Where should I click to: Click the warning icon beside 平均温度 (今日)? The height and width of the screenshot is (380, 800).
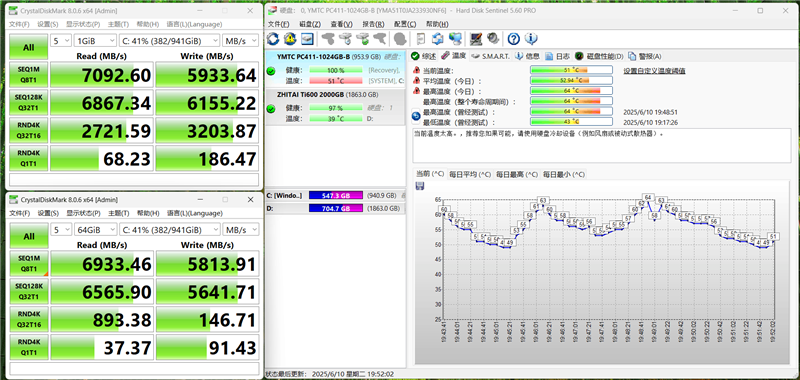click(x=416, y=81)
